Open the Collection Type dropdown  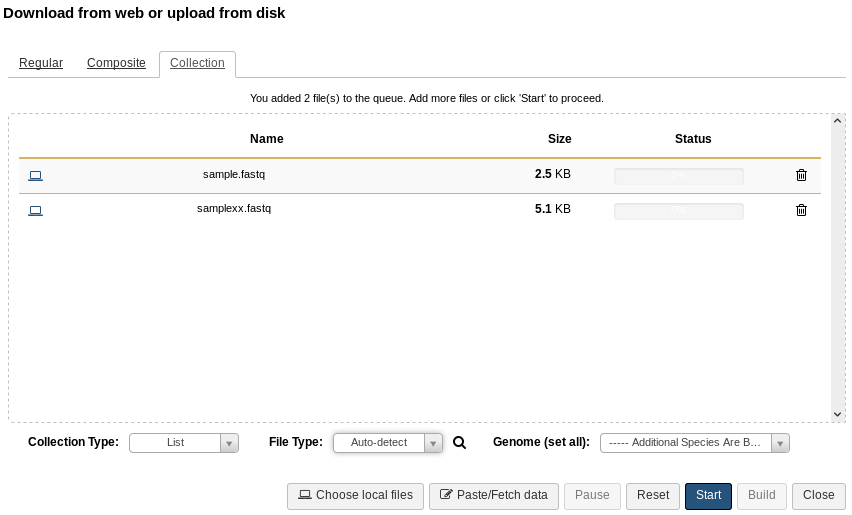(x=184, y=443)
